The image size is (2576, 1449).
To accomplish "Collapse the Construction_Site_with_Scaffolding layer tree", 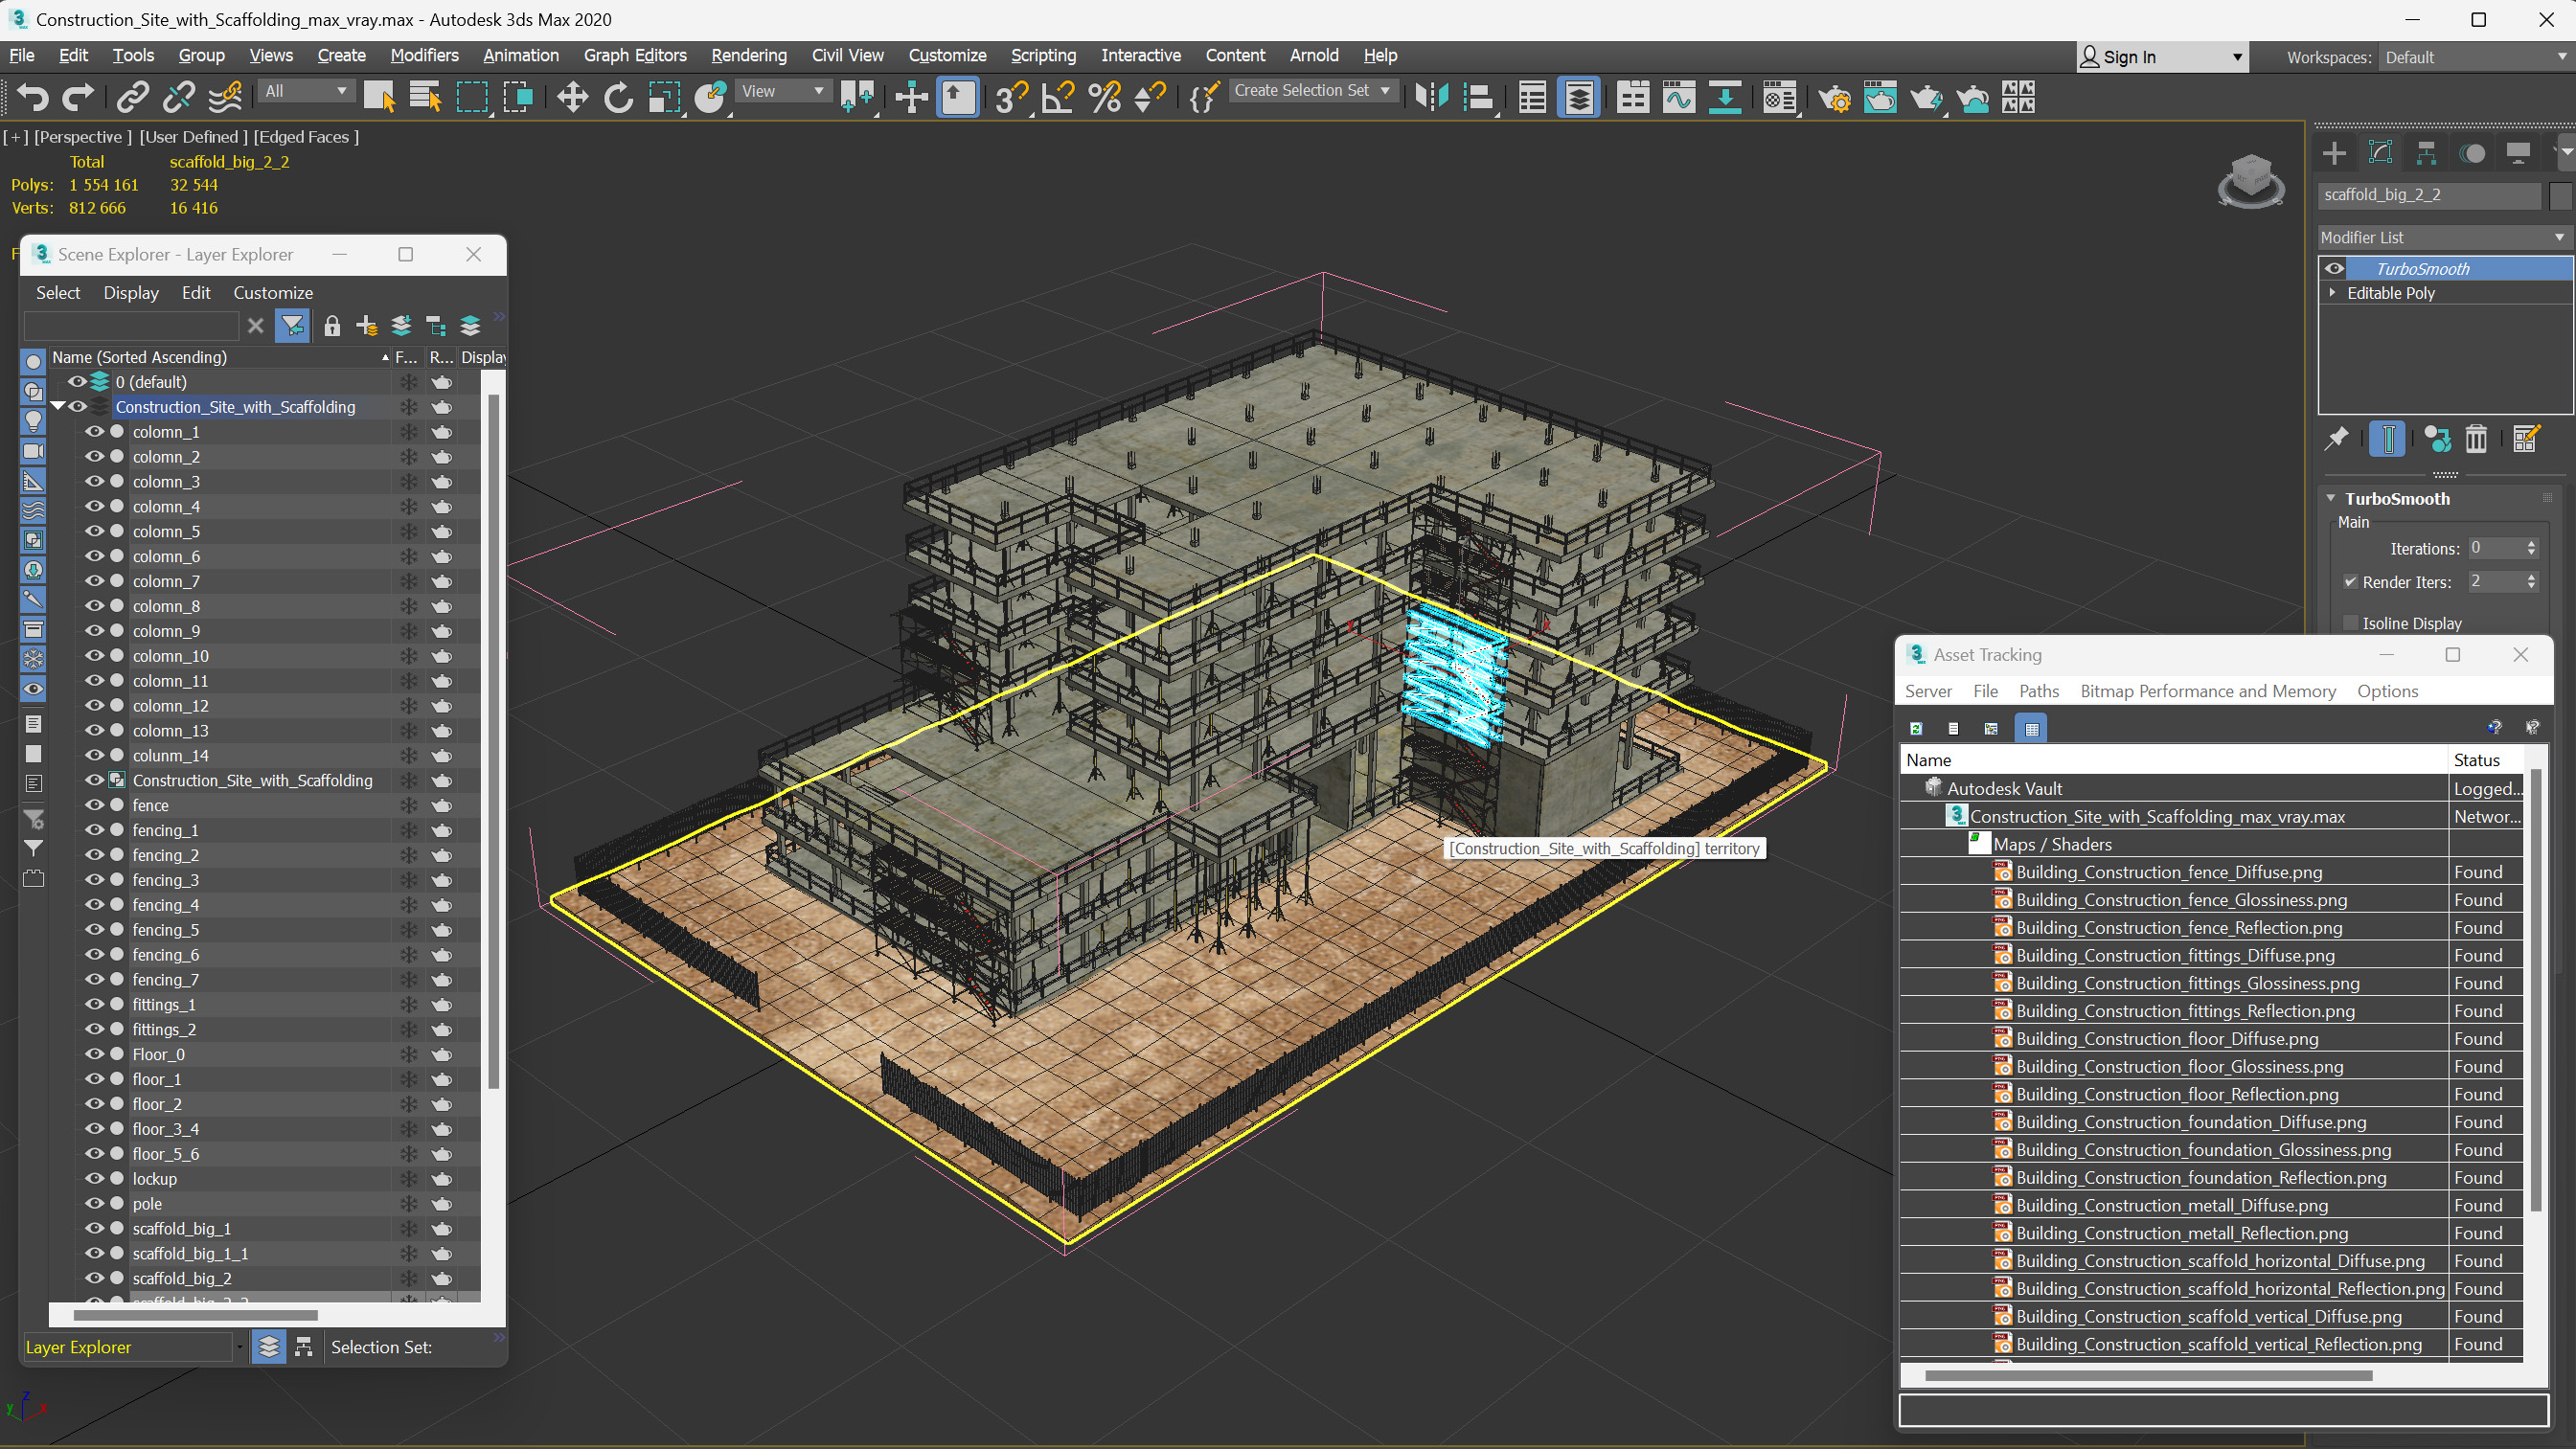I will tap(57, 407).
